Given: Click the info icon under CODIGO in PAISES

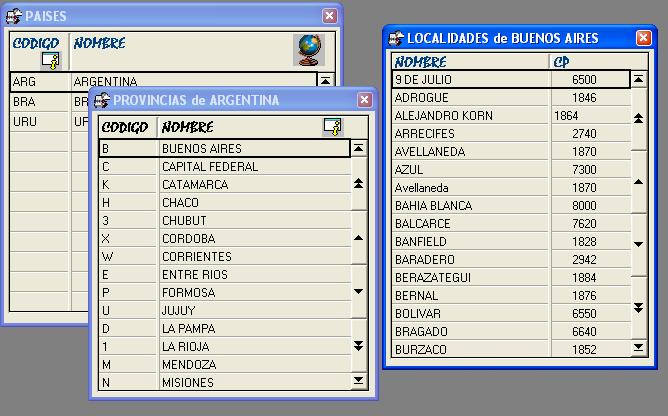Looking at the screenshot, I should pyautogui.click(x=51, y=61).
